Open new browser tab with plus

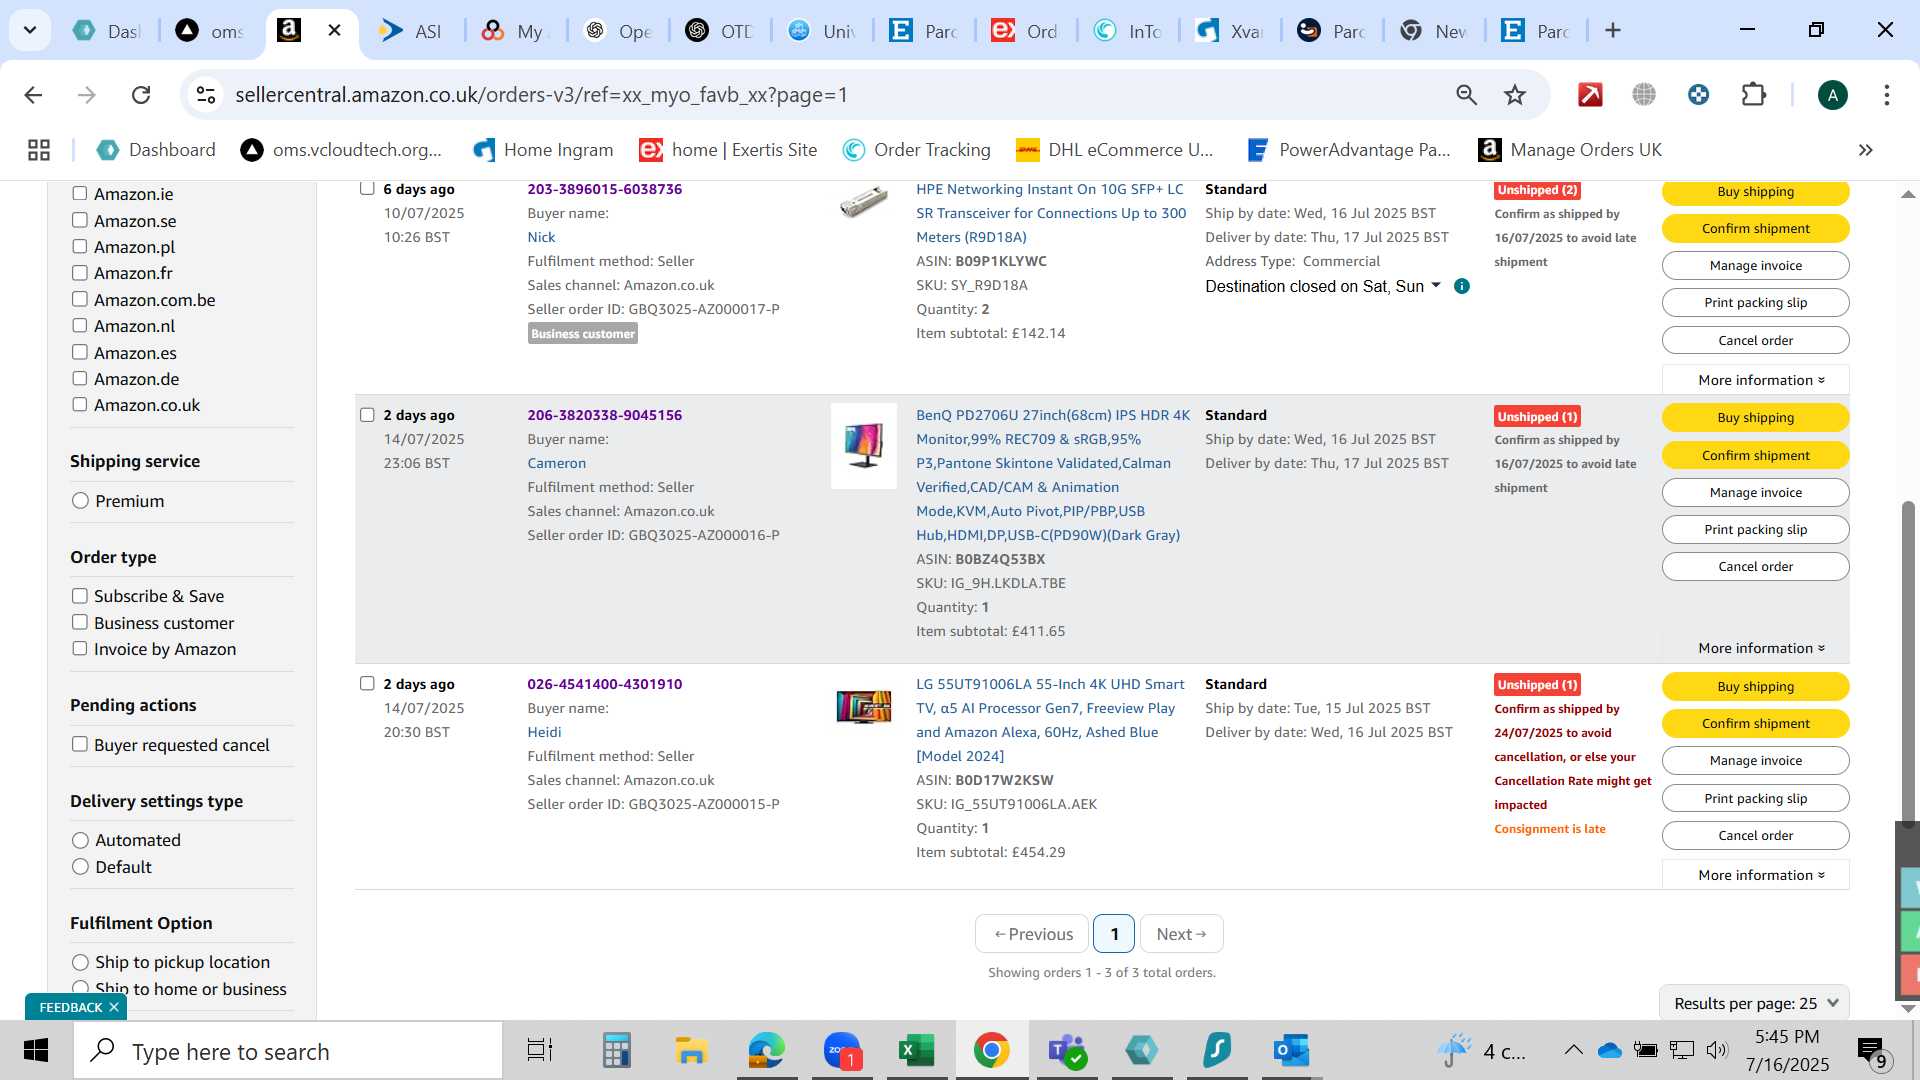[x=1613, y=31]
